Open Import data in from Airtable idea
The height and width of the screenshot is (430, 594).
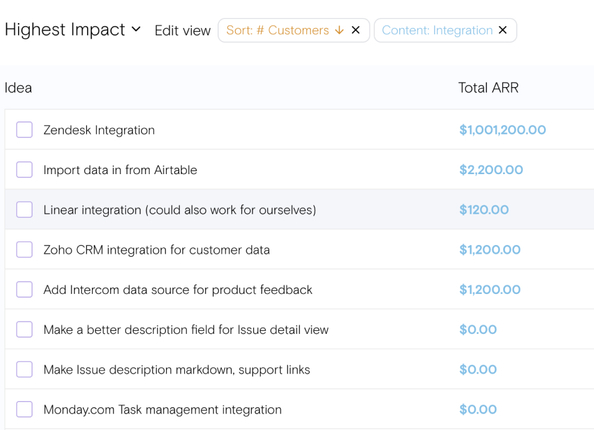tap(120, 170)
